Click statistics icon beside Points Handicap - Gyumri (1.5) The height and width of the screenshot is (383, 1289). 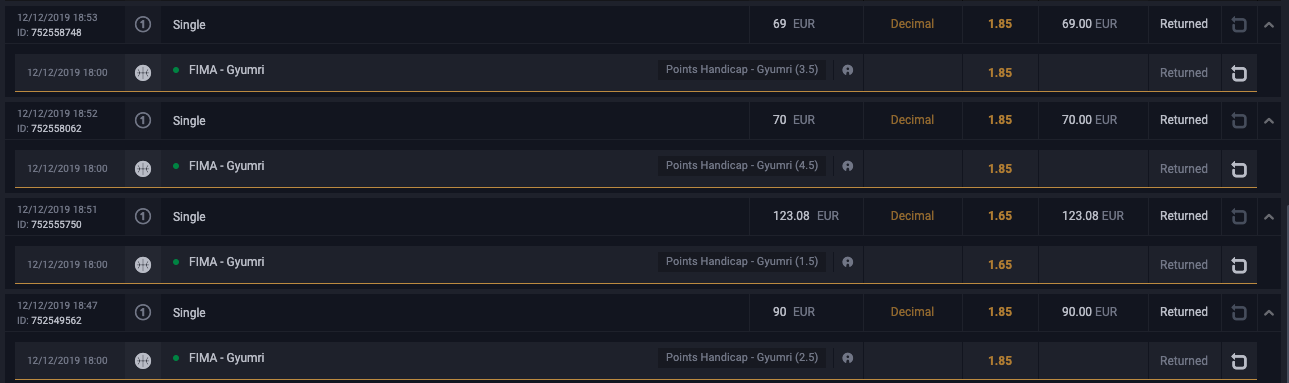pos(847,262)
